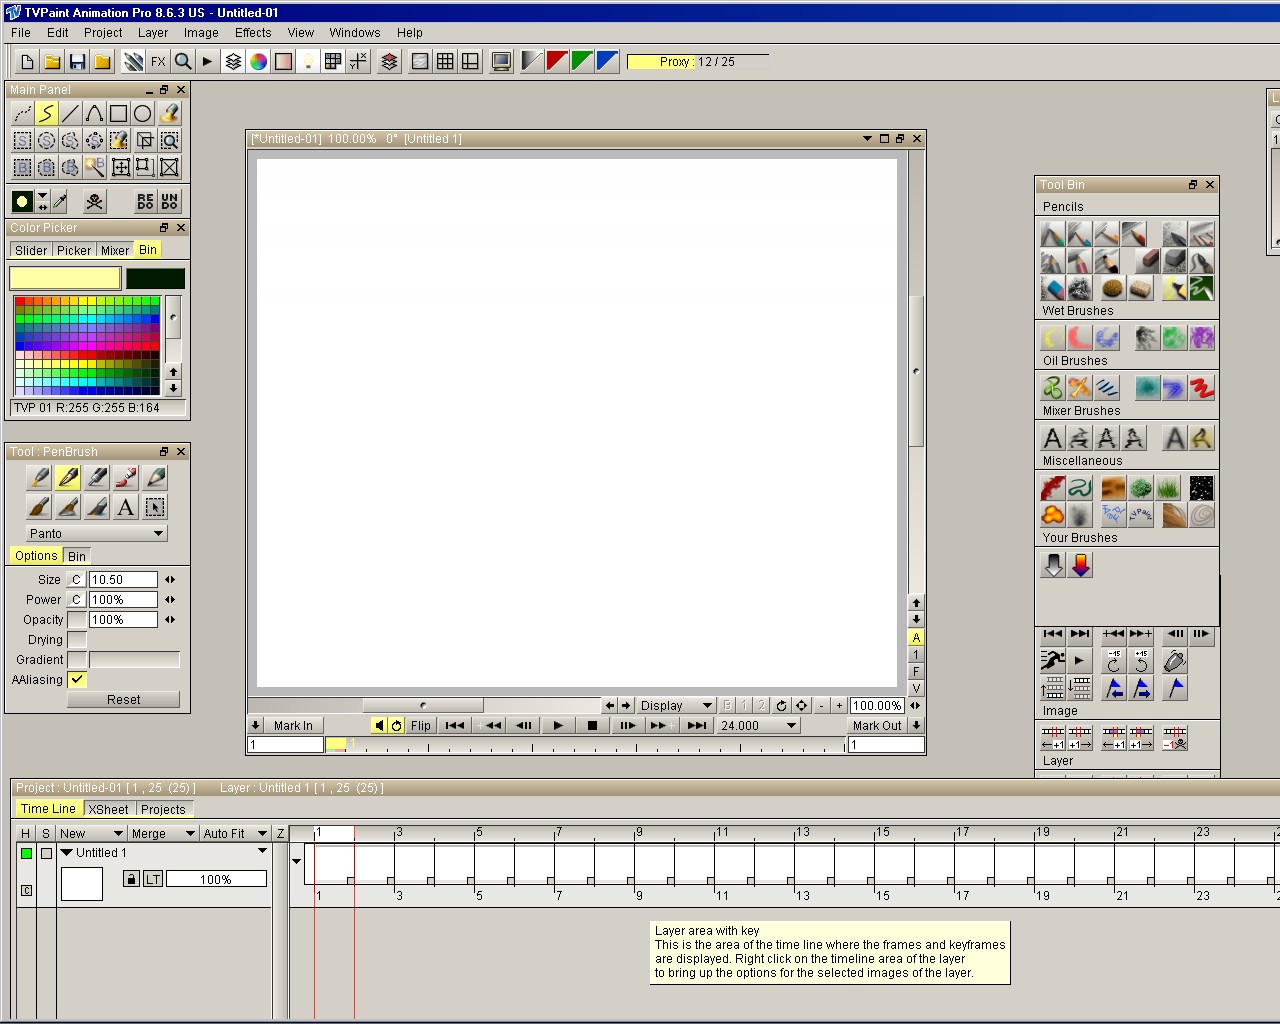Select the dotted freehand line tool
The image size is (1280, 1024).
click(22, 114)
